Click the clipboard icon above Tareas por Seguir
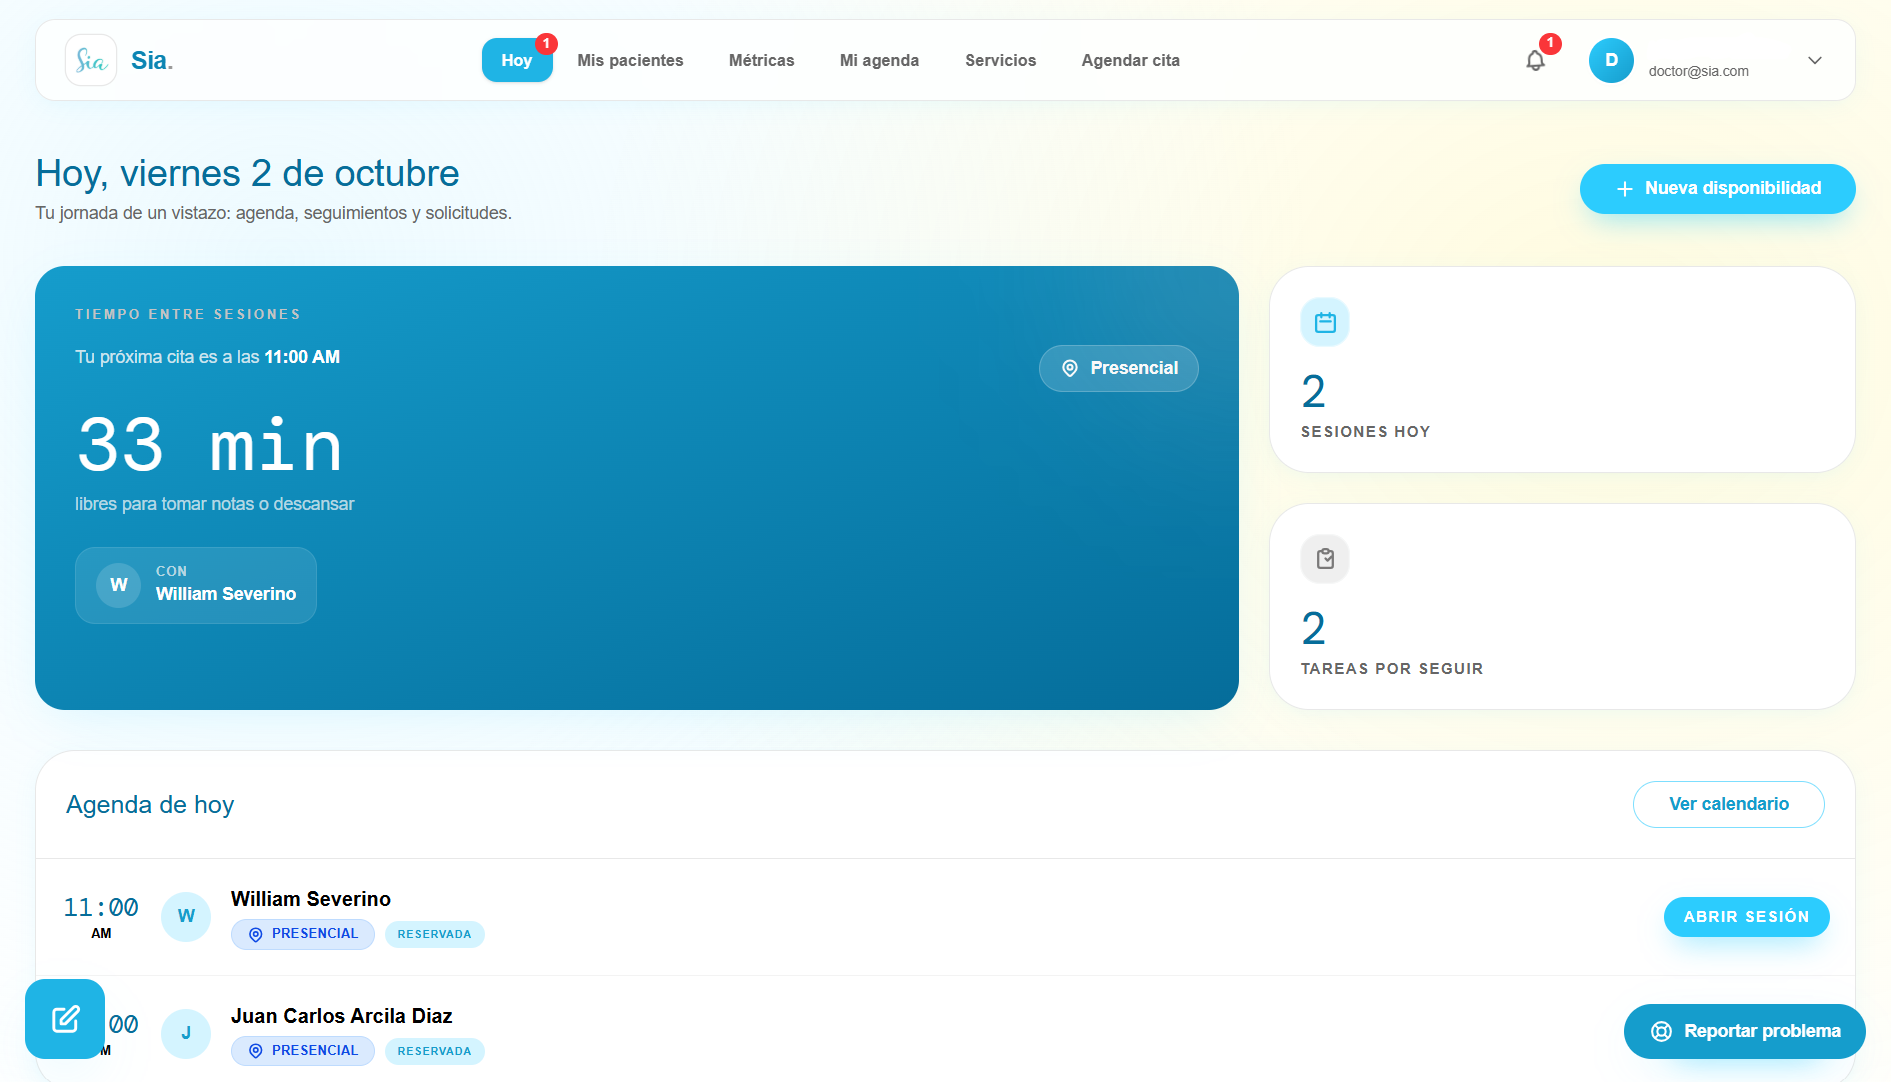The height and width of the screenshot is (1082, 1891). [1325, 559]
